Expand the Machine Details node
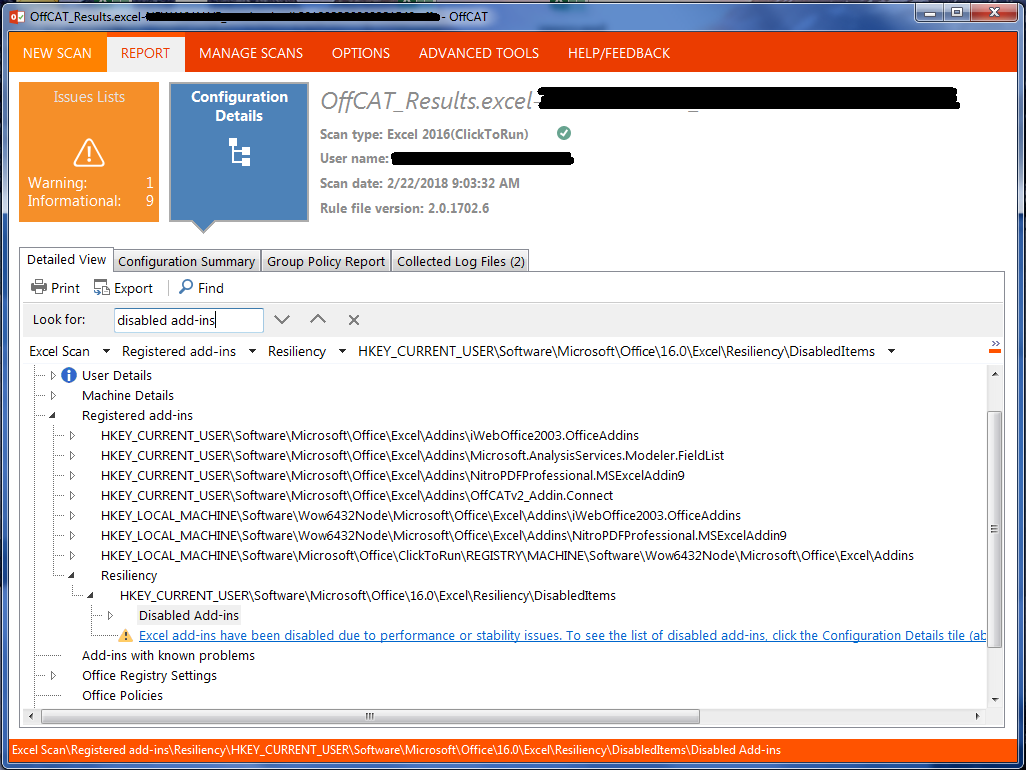The width and height of the screenshot is (1026, 770). click(x=53, y=396)
